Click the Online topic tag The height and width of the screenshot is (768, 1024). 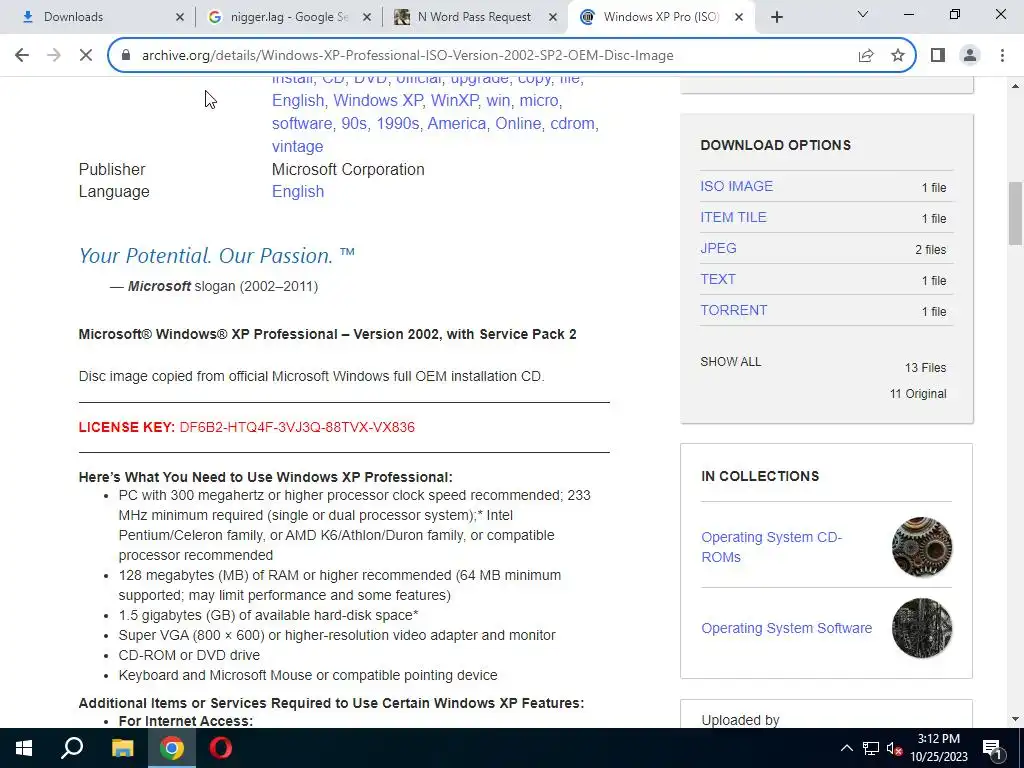tap(518, 123)
